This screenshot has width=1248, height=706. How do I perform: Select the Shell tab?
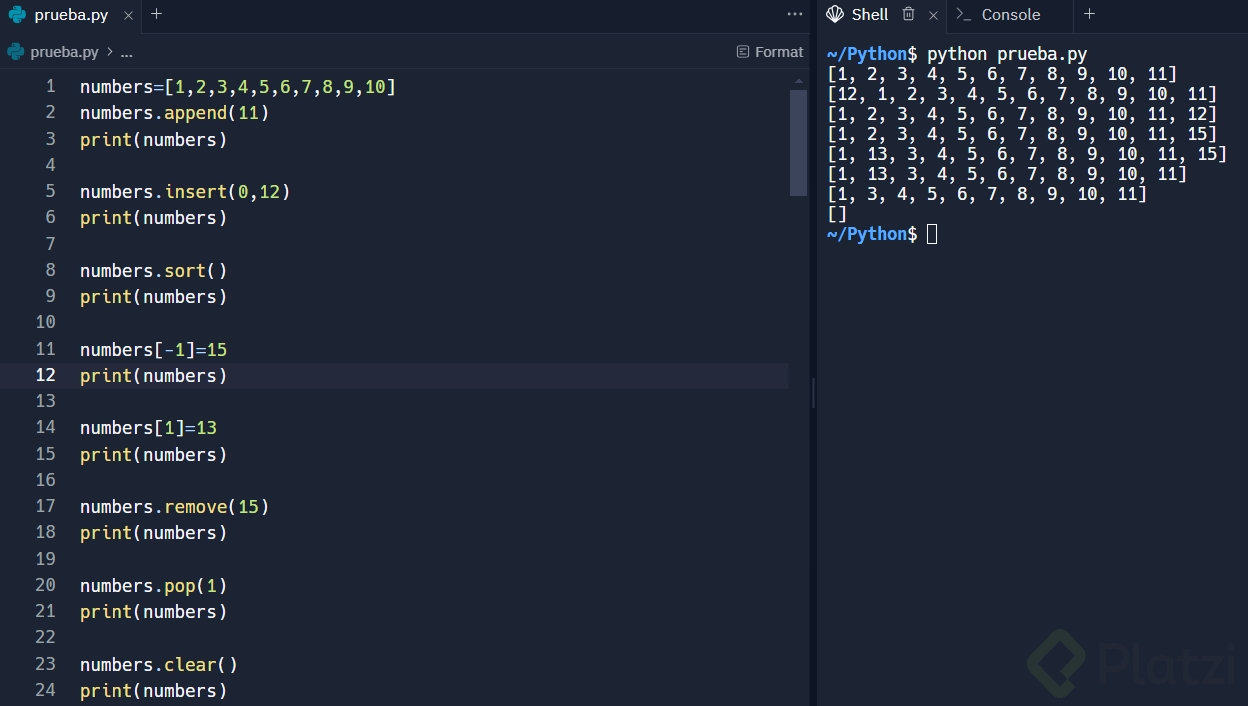[869, 14]
